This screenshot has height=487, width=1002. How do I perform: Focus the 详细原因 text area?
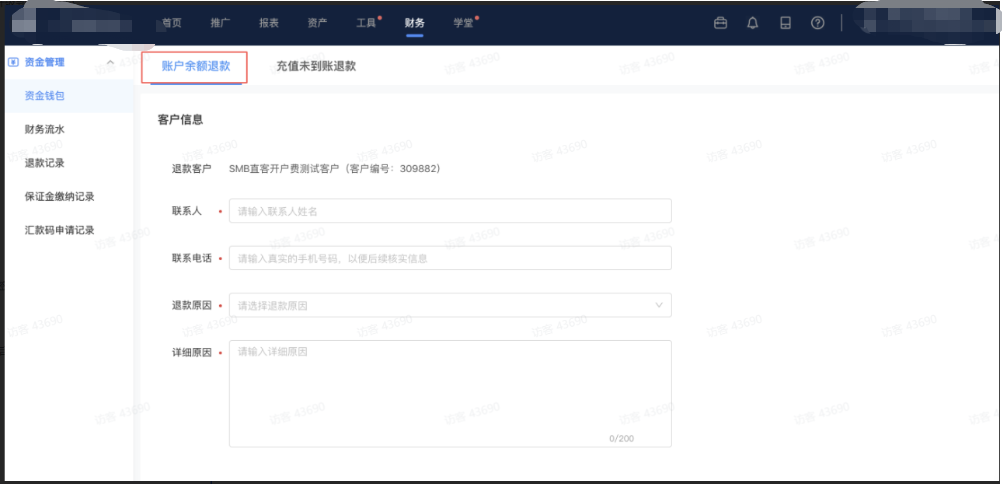coord(450,393)
